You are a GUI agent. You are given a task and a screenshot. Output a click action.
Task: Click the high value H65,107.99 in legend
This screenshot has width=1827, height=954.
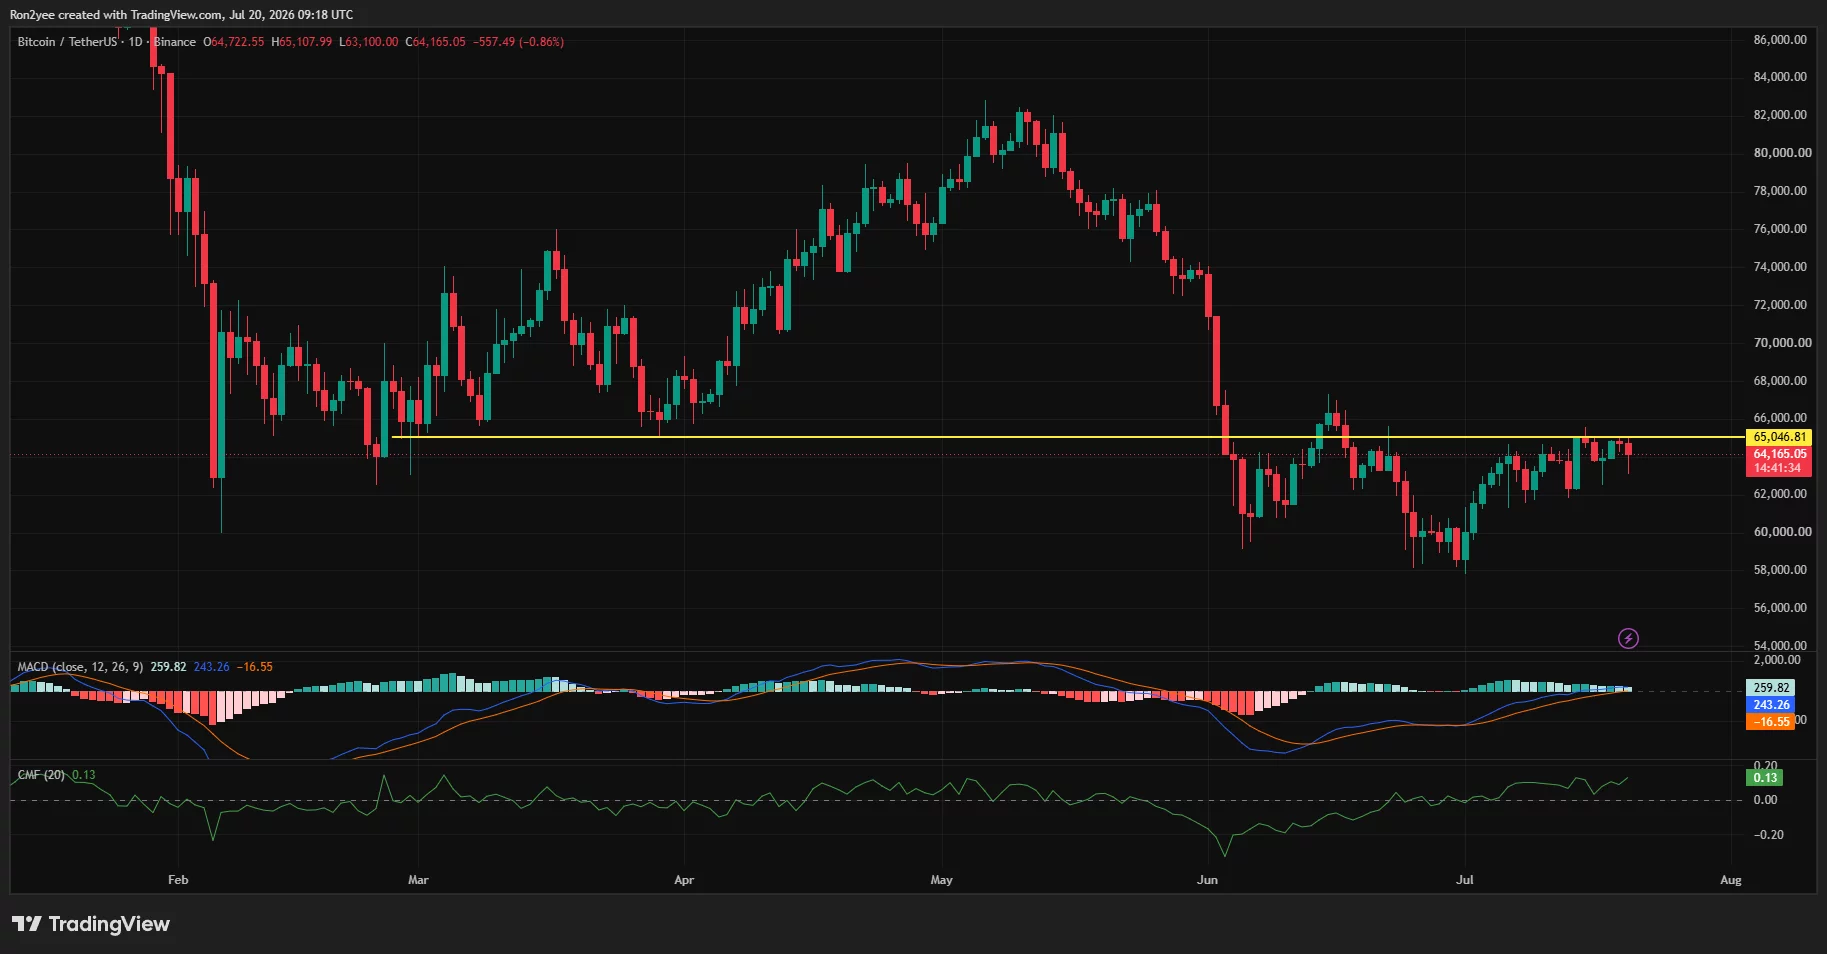302,42
